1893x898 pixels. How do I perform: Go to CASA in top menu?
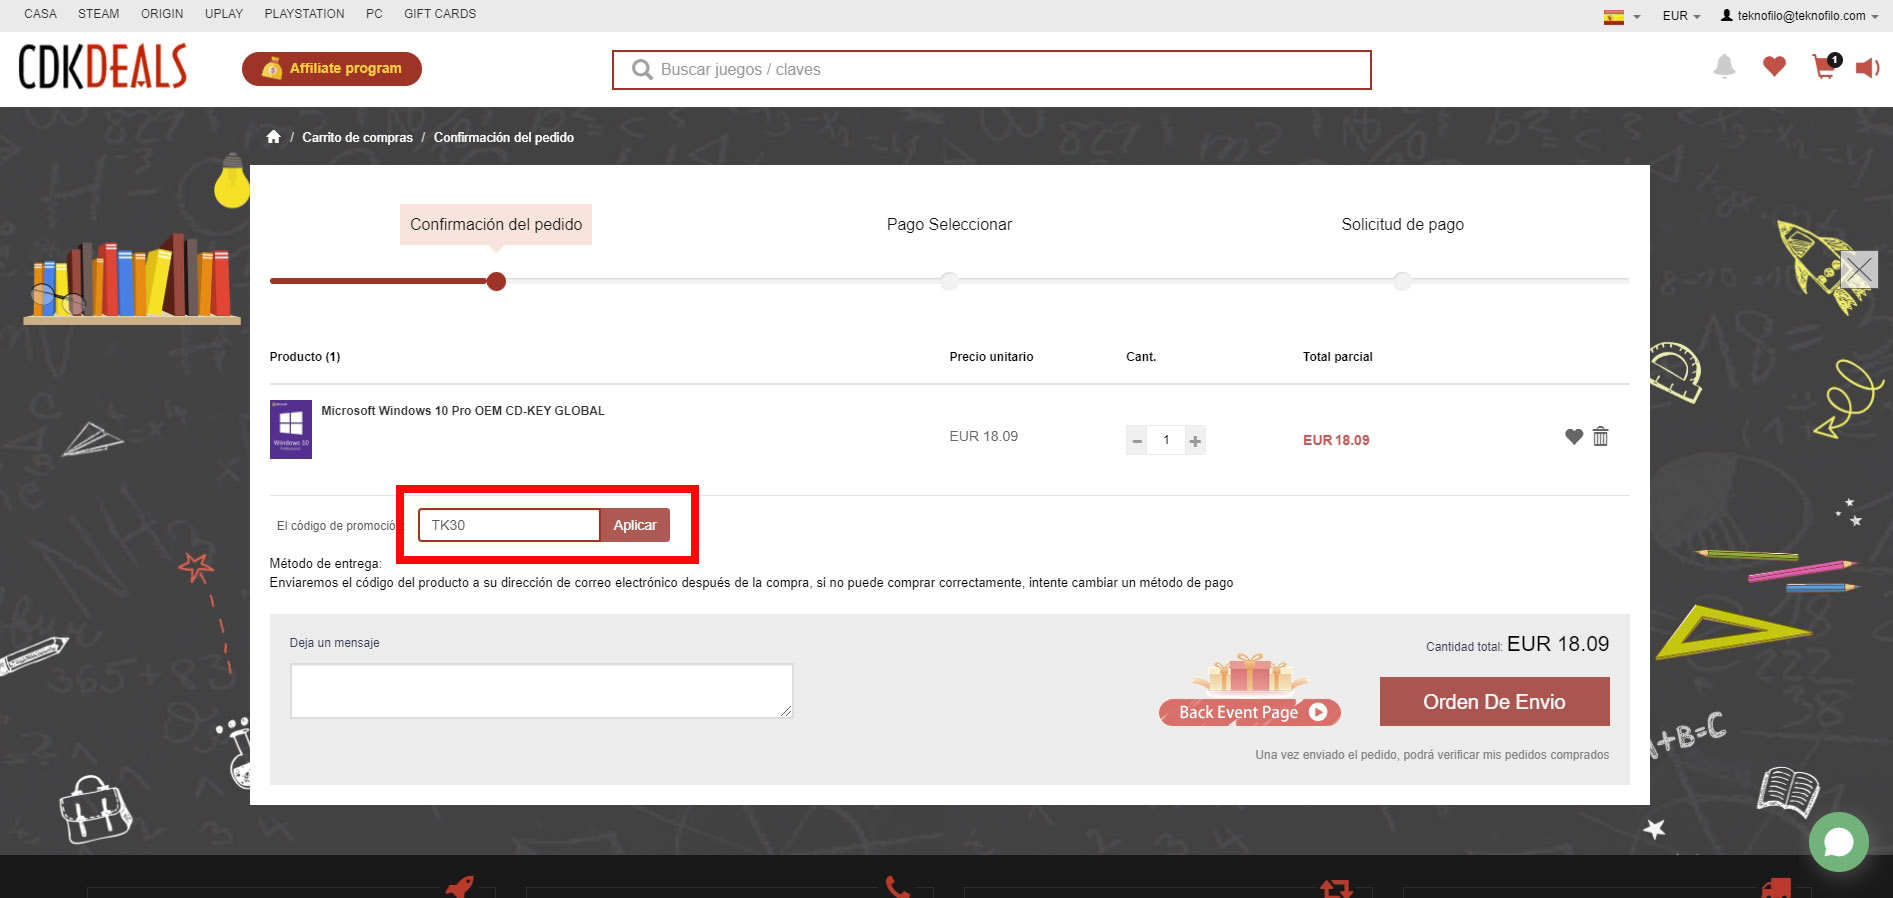(41, 14)
